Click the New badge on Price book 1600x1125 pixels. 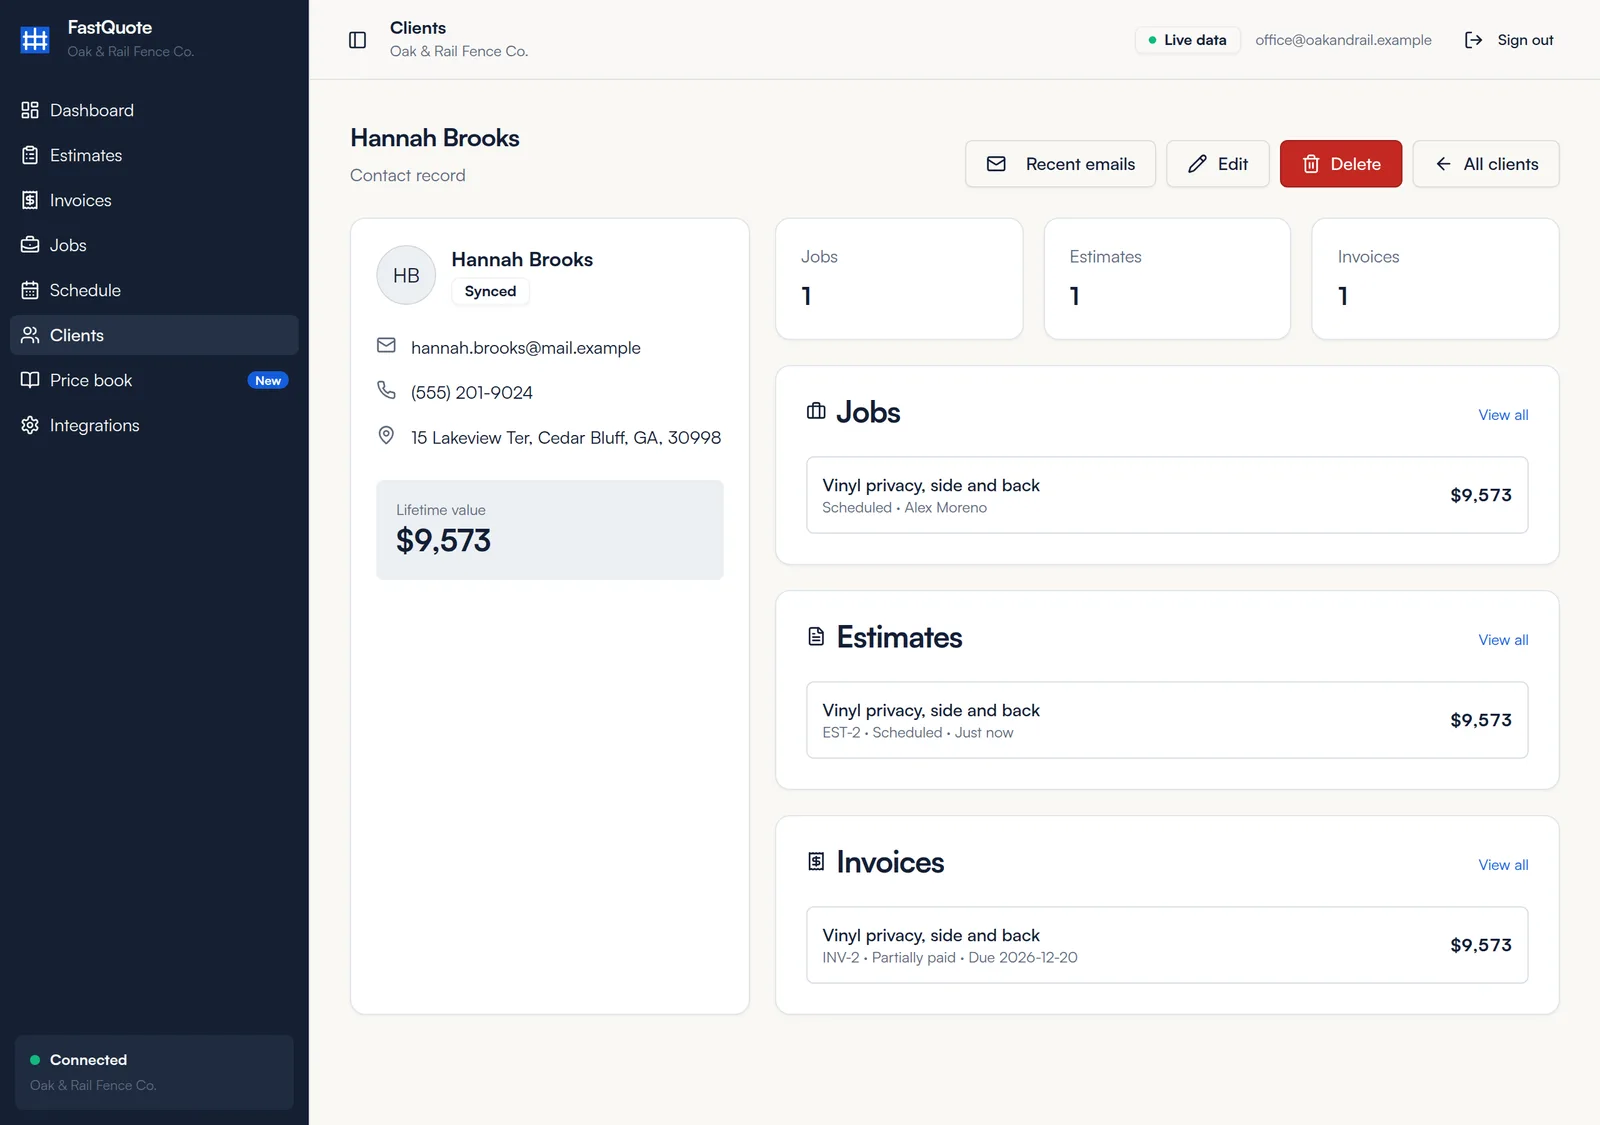click(268, 380)
